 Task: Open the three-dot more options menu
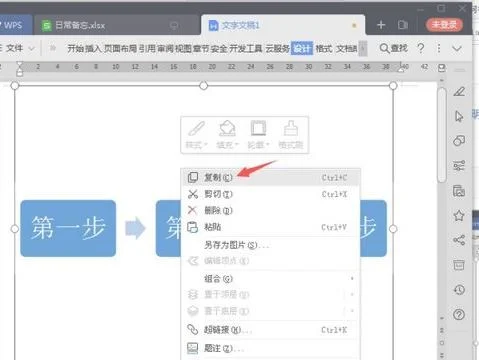click(439, 48)
